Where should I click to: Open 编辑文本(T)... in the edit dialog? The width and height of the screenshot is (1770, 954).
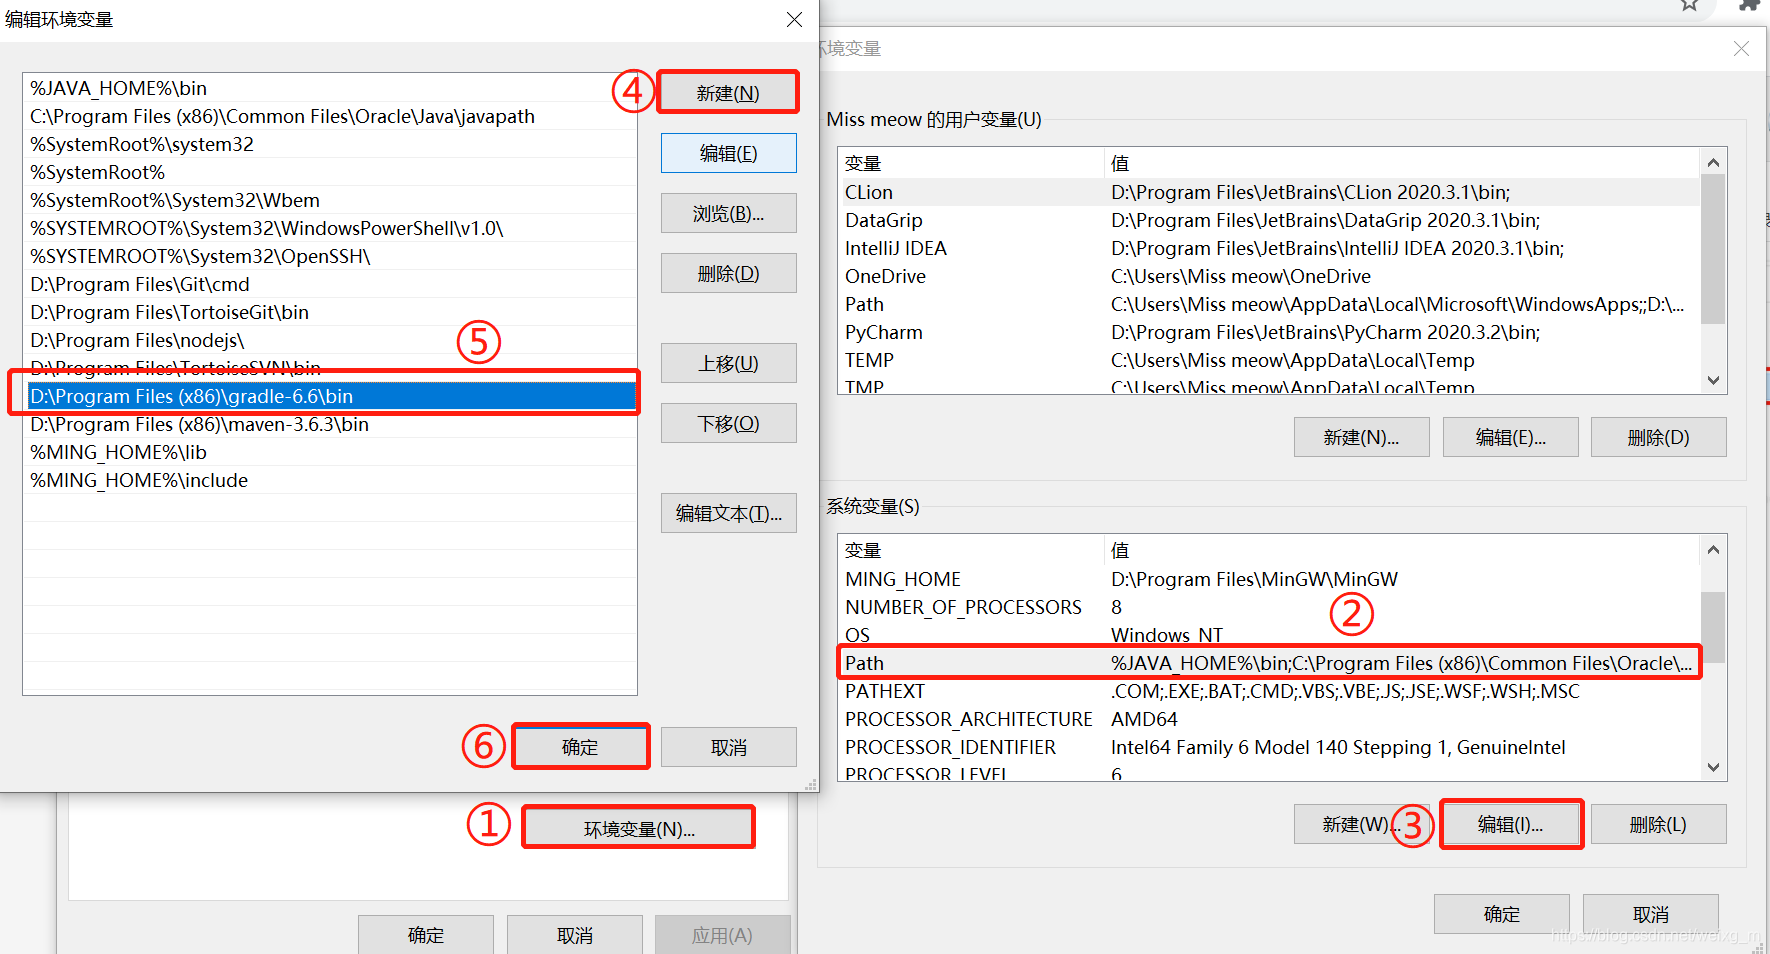point(728,513)
